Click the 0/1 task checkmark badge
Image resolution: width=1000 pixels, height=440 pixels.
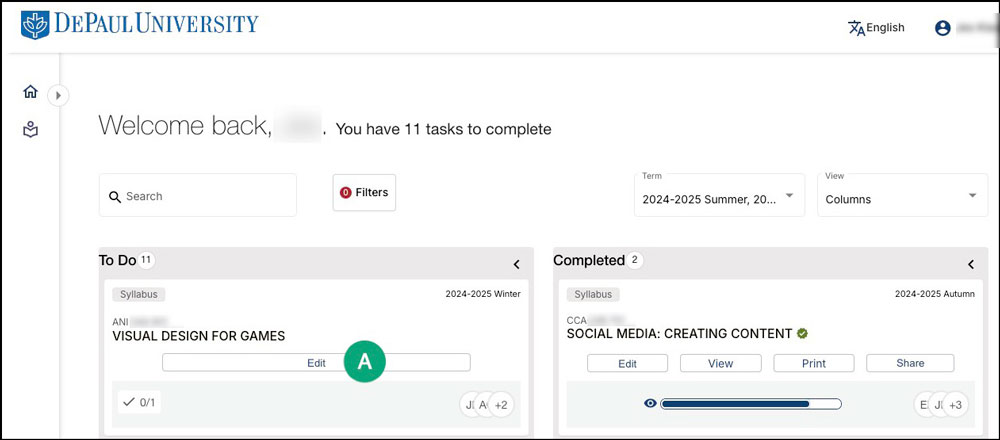(x=139, y=402)
